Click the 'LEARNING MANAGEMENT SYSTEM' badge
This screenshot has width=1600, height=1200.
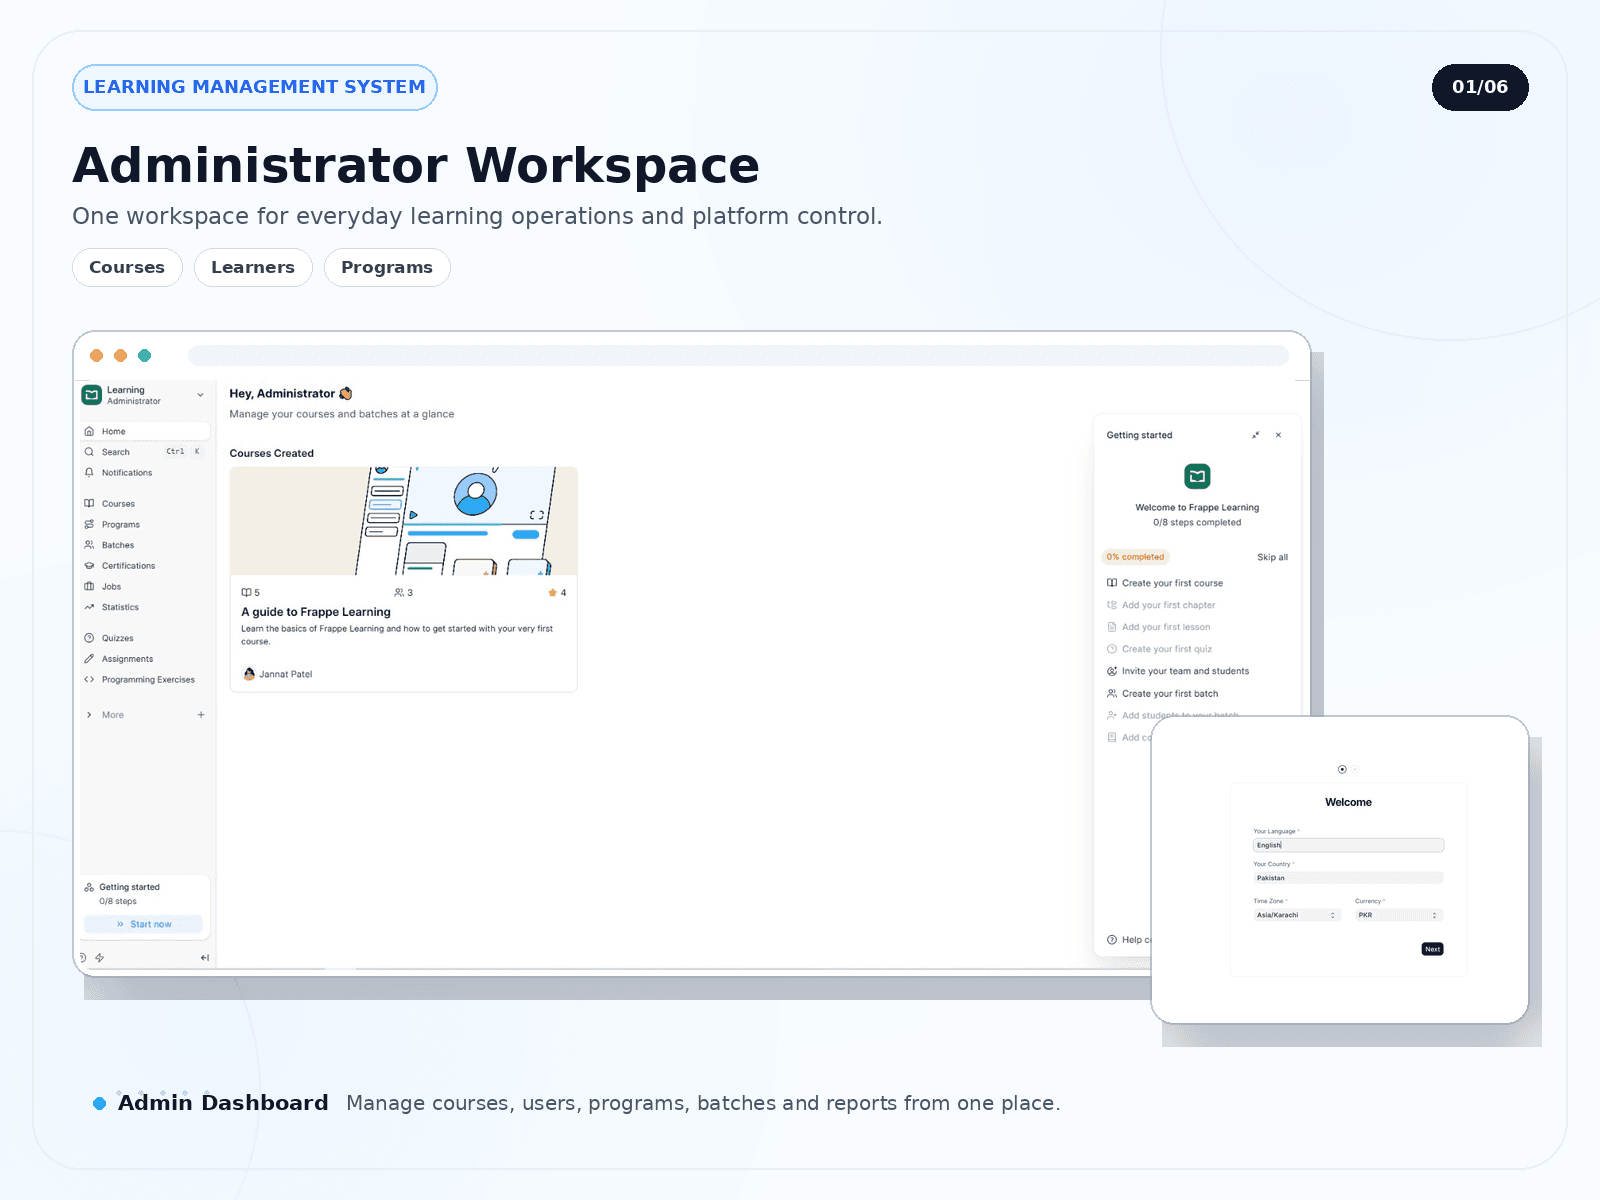pyautogui.click(x=254, y=87)
